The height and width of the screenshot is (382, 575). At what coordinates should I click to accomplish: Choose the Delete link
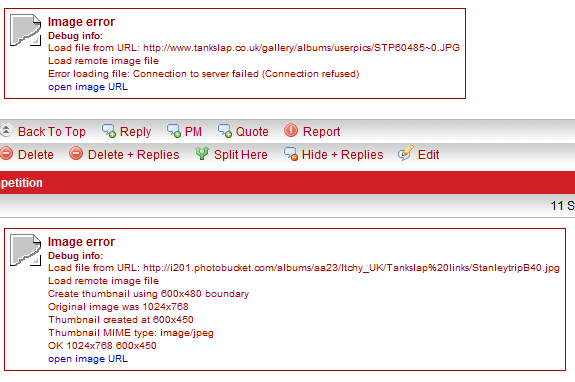pos(36,155)
